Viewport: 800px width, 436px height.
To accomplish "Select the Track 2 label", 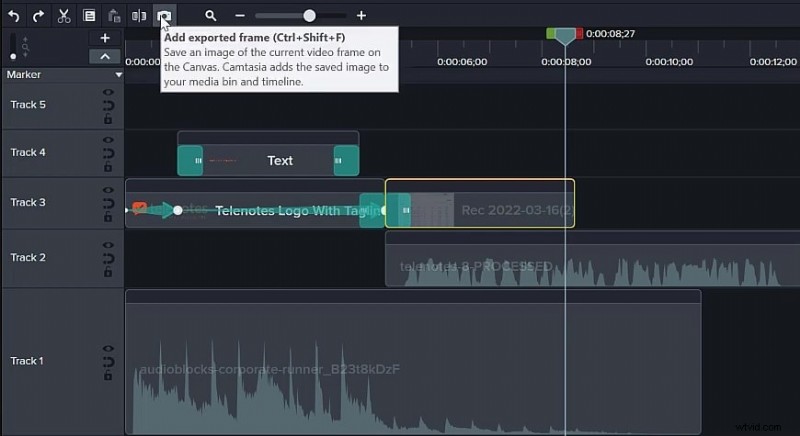I will click(28, 258).
